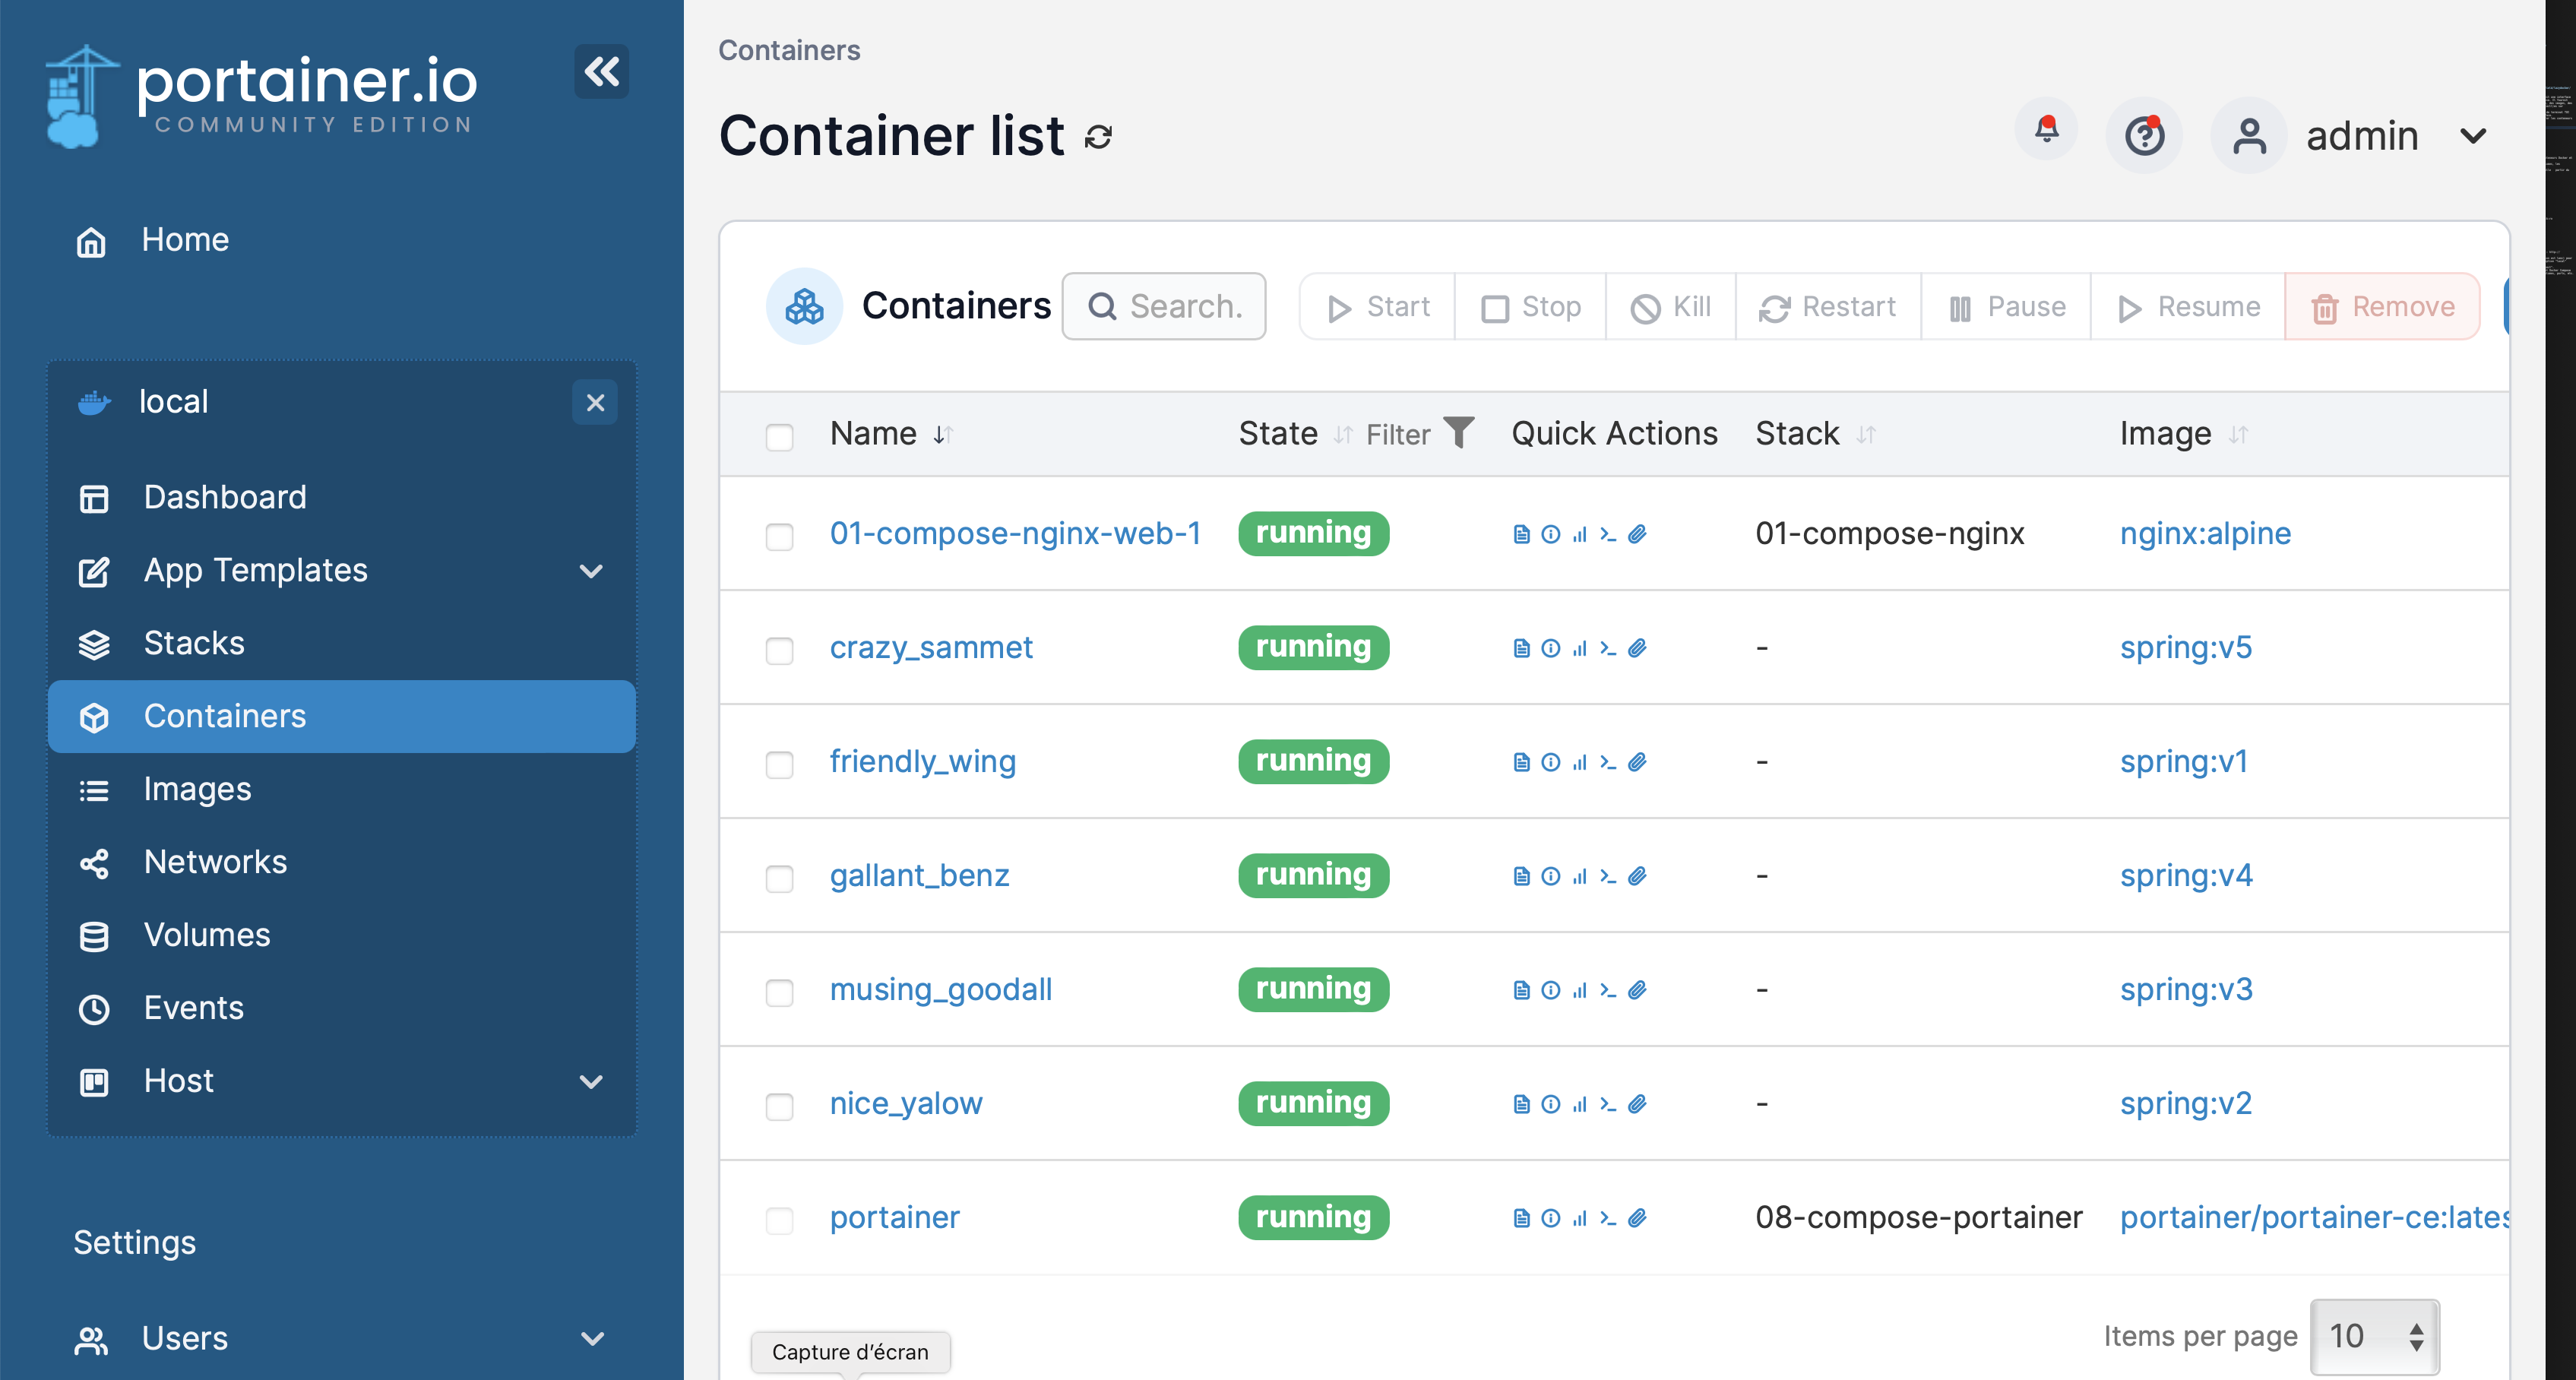Image resolution: width=2576 pixels, height=1380 pixels.
Task: Click the State filter funnel icon
Action: [x=1459, y=432]
